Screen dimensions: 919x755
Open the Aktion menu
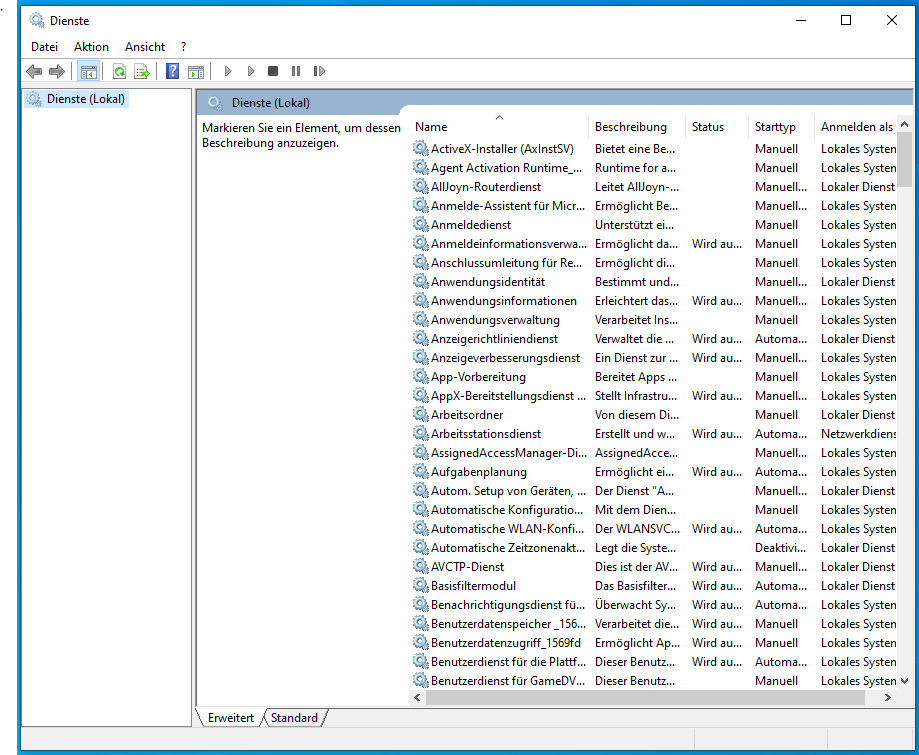tap(91, 47)
